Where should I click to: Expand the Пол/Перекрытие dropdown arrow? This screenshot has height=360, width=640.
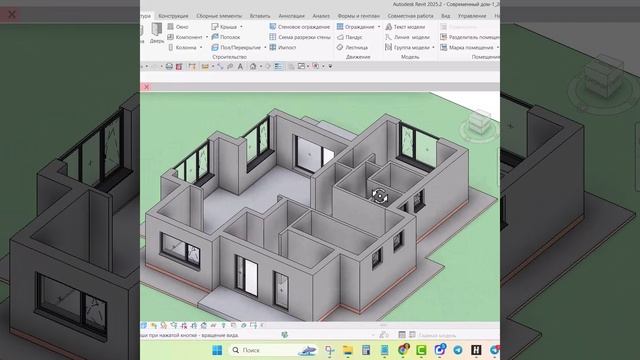(x=265, y=47)
